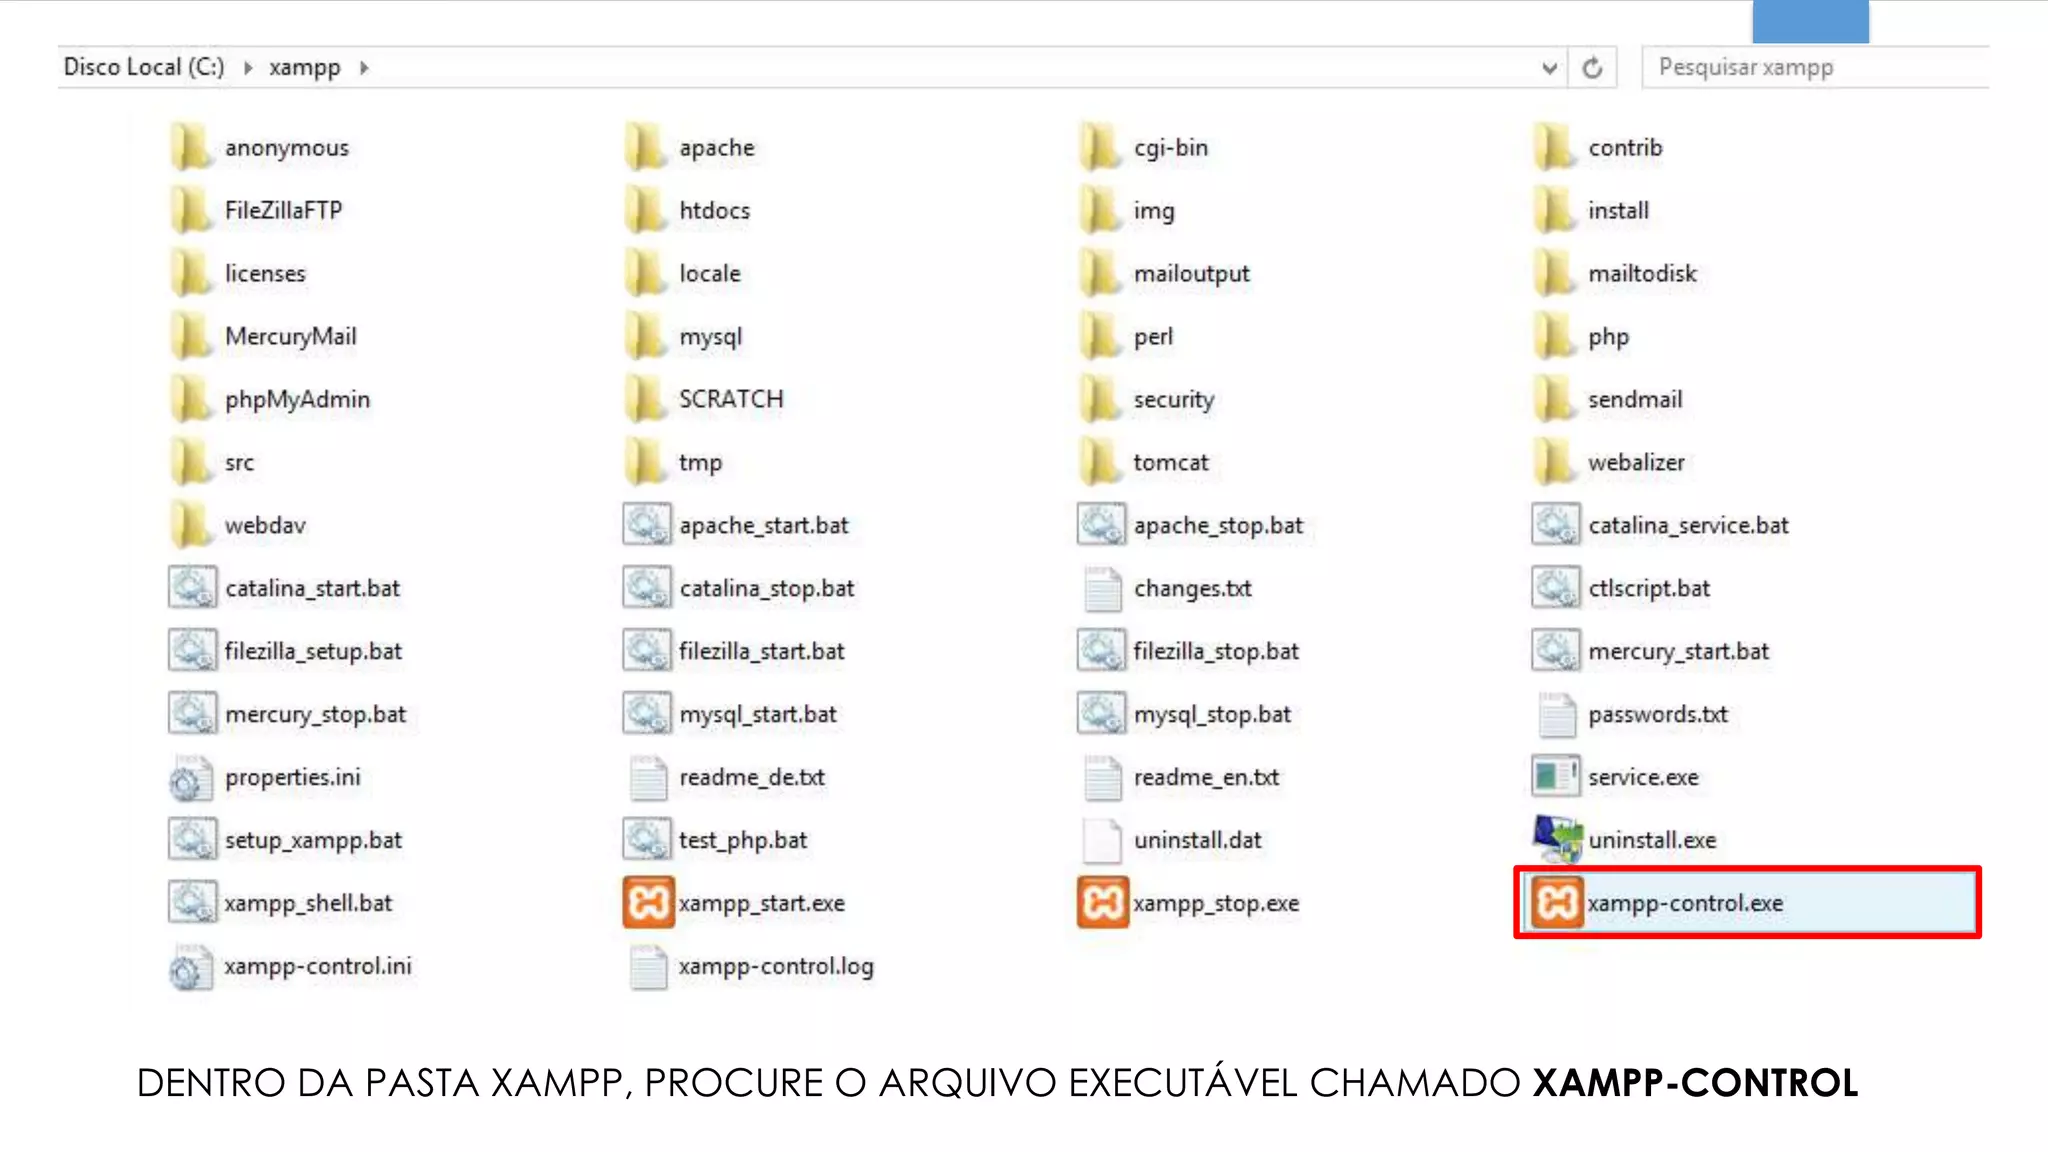Select the xampp-control.ini gear icon
2048x1152 pixels.
point(191,966)
